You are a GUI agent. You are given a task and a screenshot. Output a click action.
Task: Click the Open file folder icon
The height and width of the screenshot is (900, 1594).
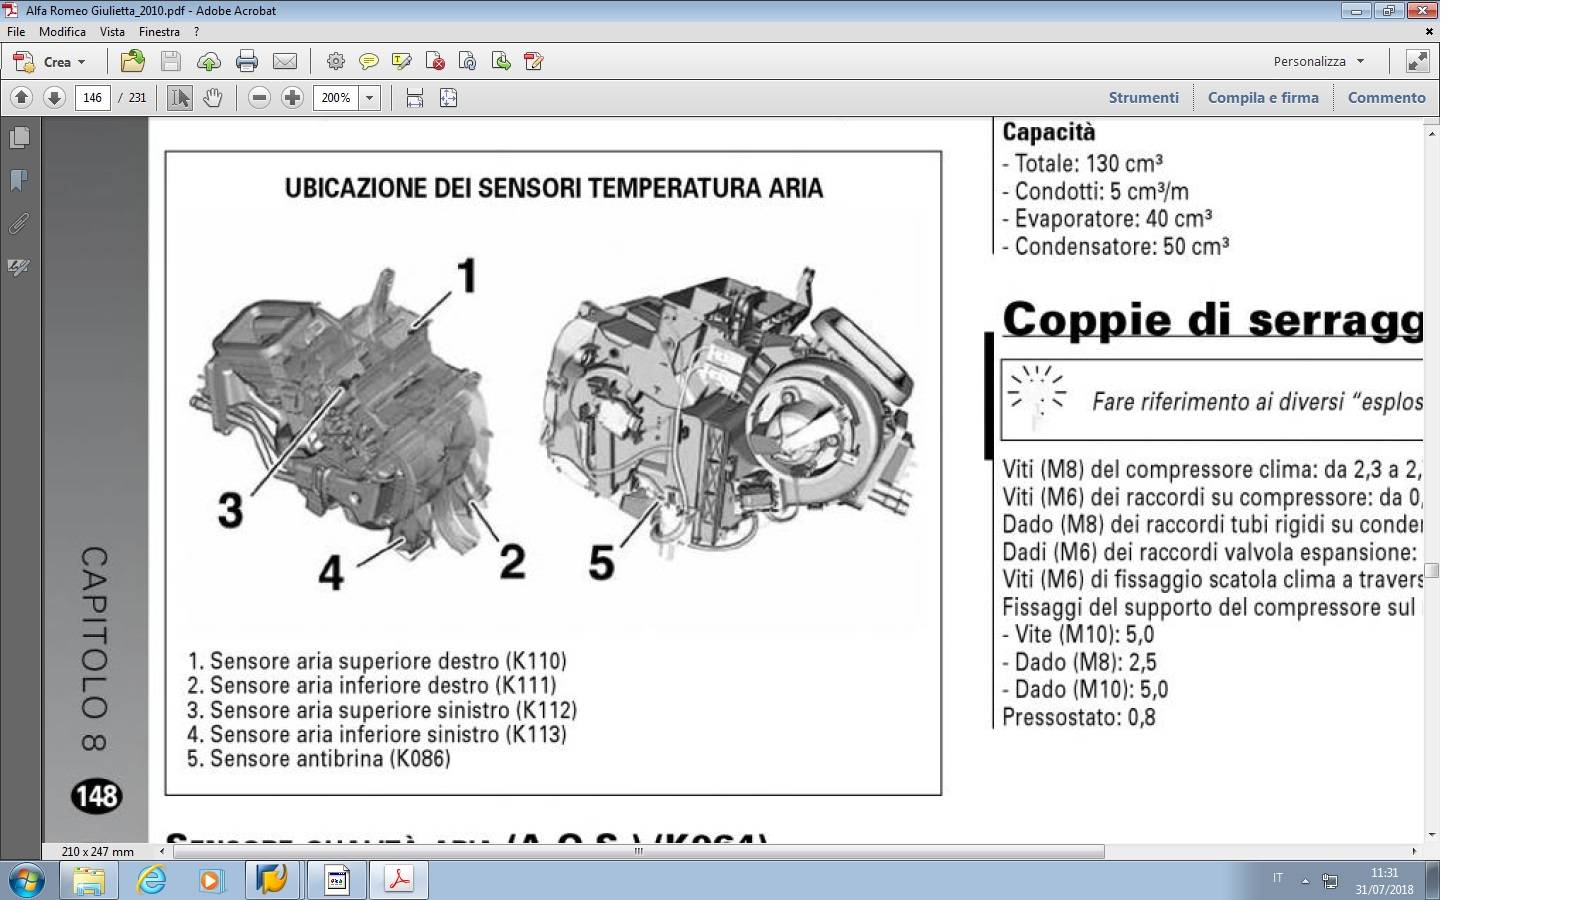point(132,61)
